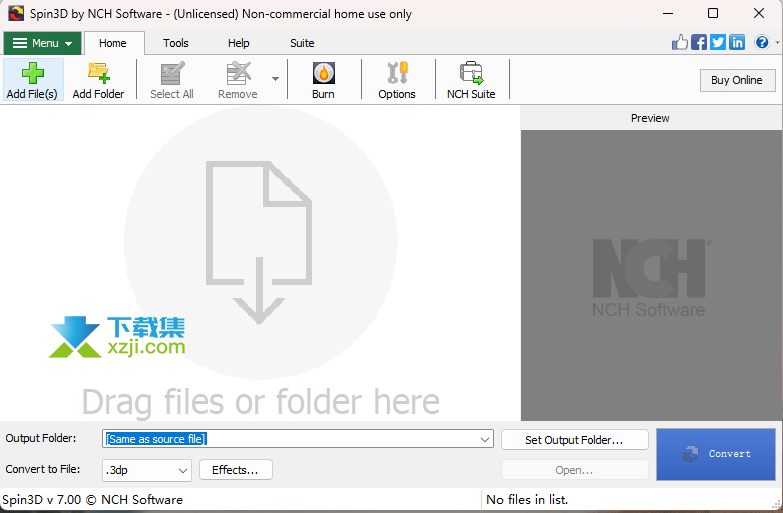The height and width of the screenshot is (513, 783).
Task: Open the Burn disc tool
Action: coord(323,80)
